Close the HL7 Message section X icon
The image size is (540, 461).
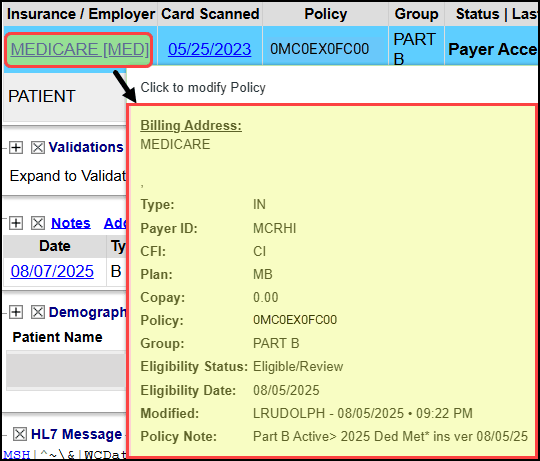click(20, 434)
